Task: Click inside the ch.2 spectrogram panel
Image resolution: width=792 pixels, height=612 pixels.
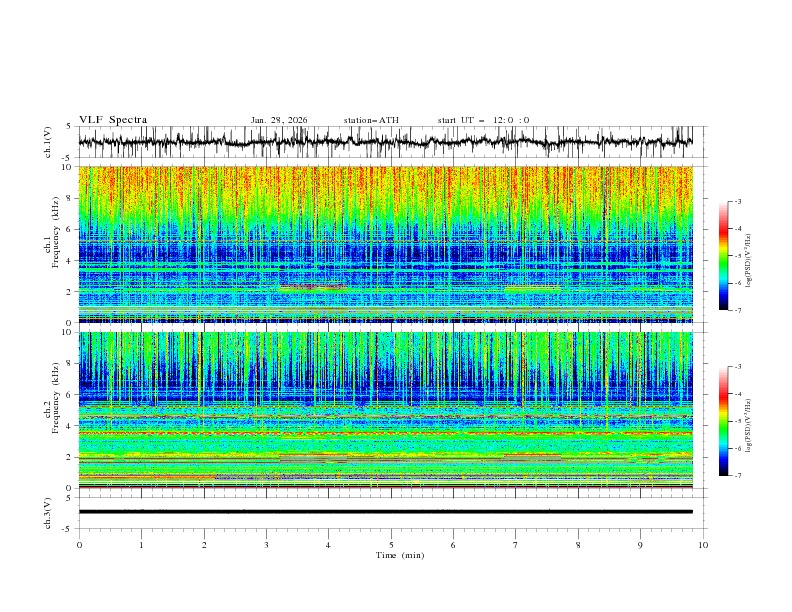Action: tap(385, 410)
